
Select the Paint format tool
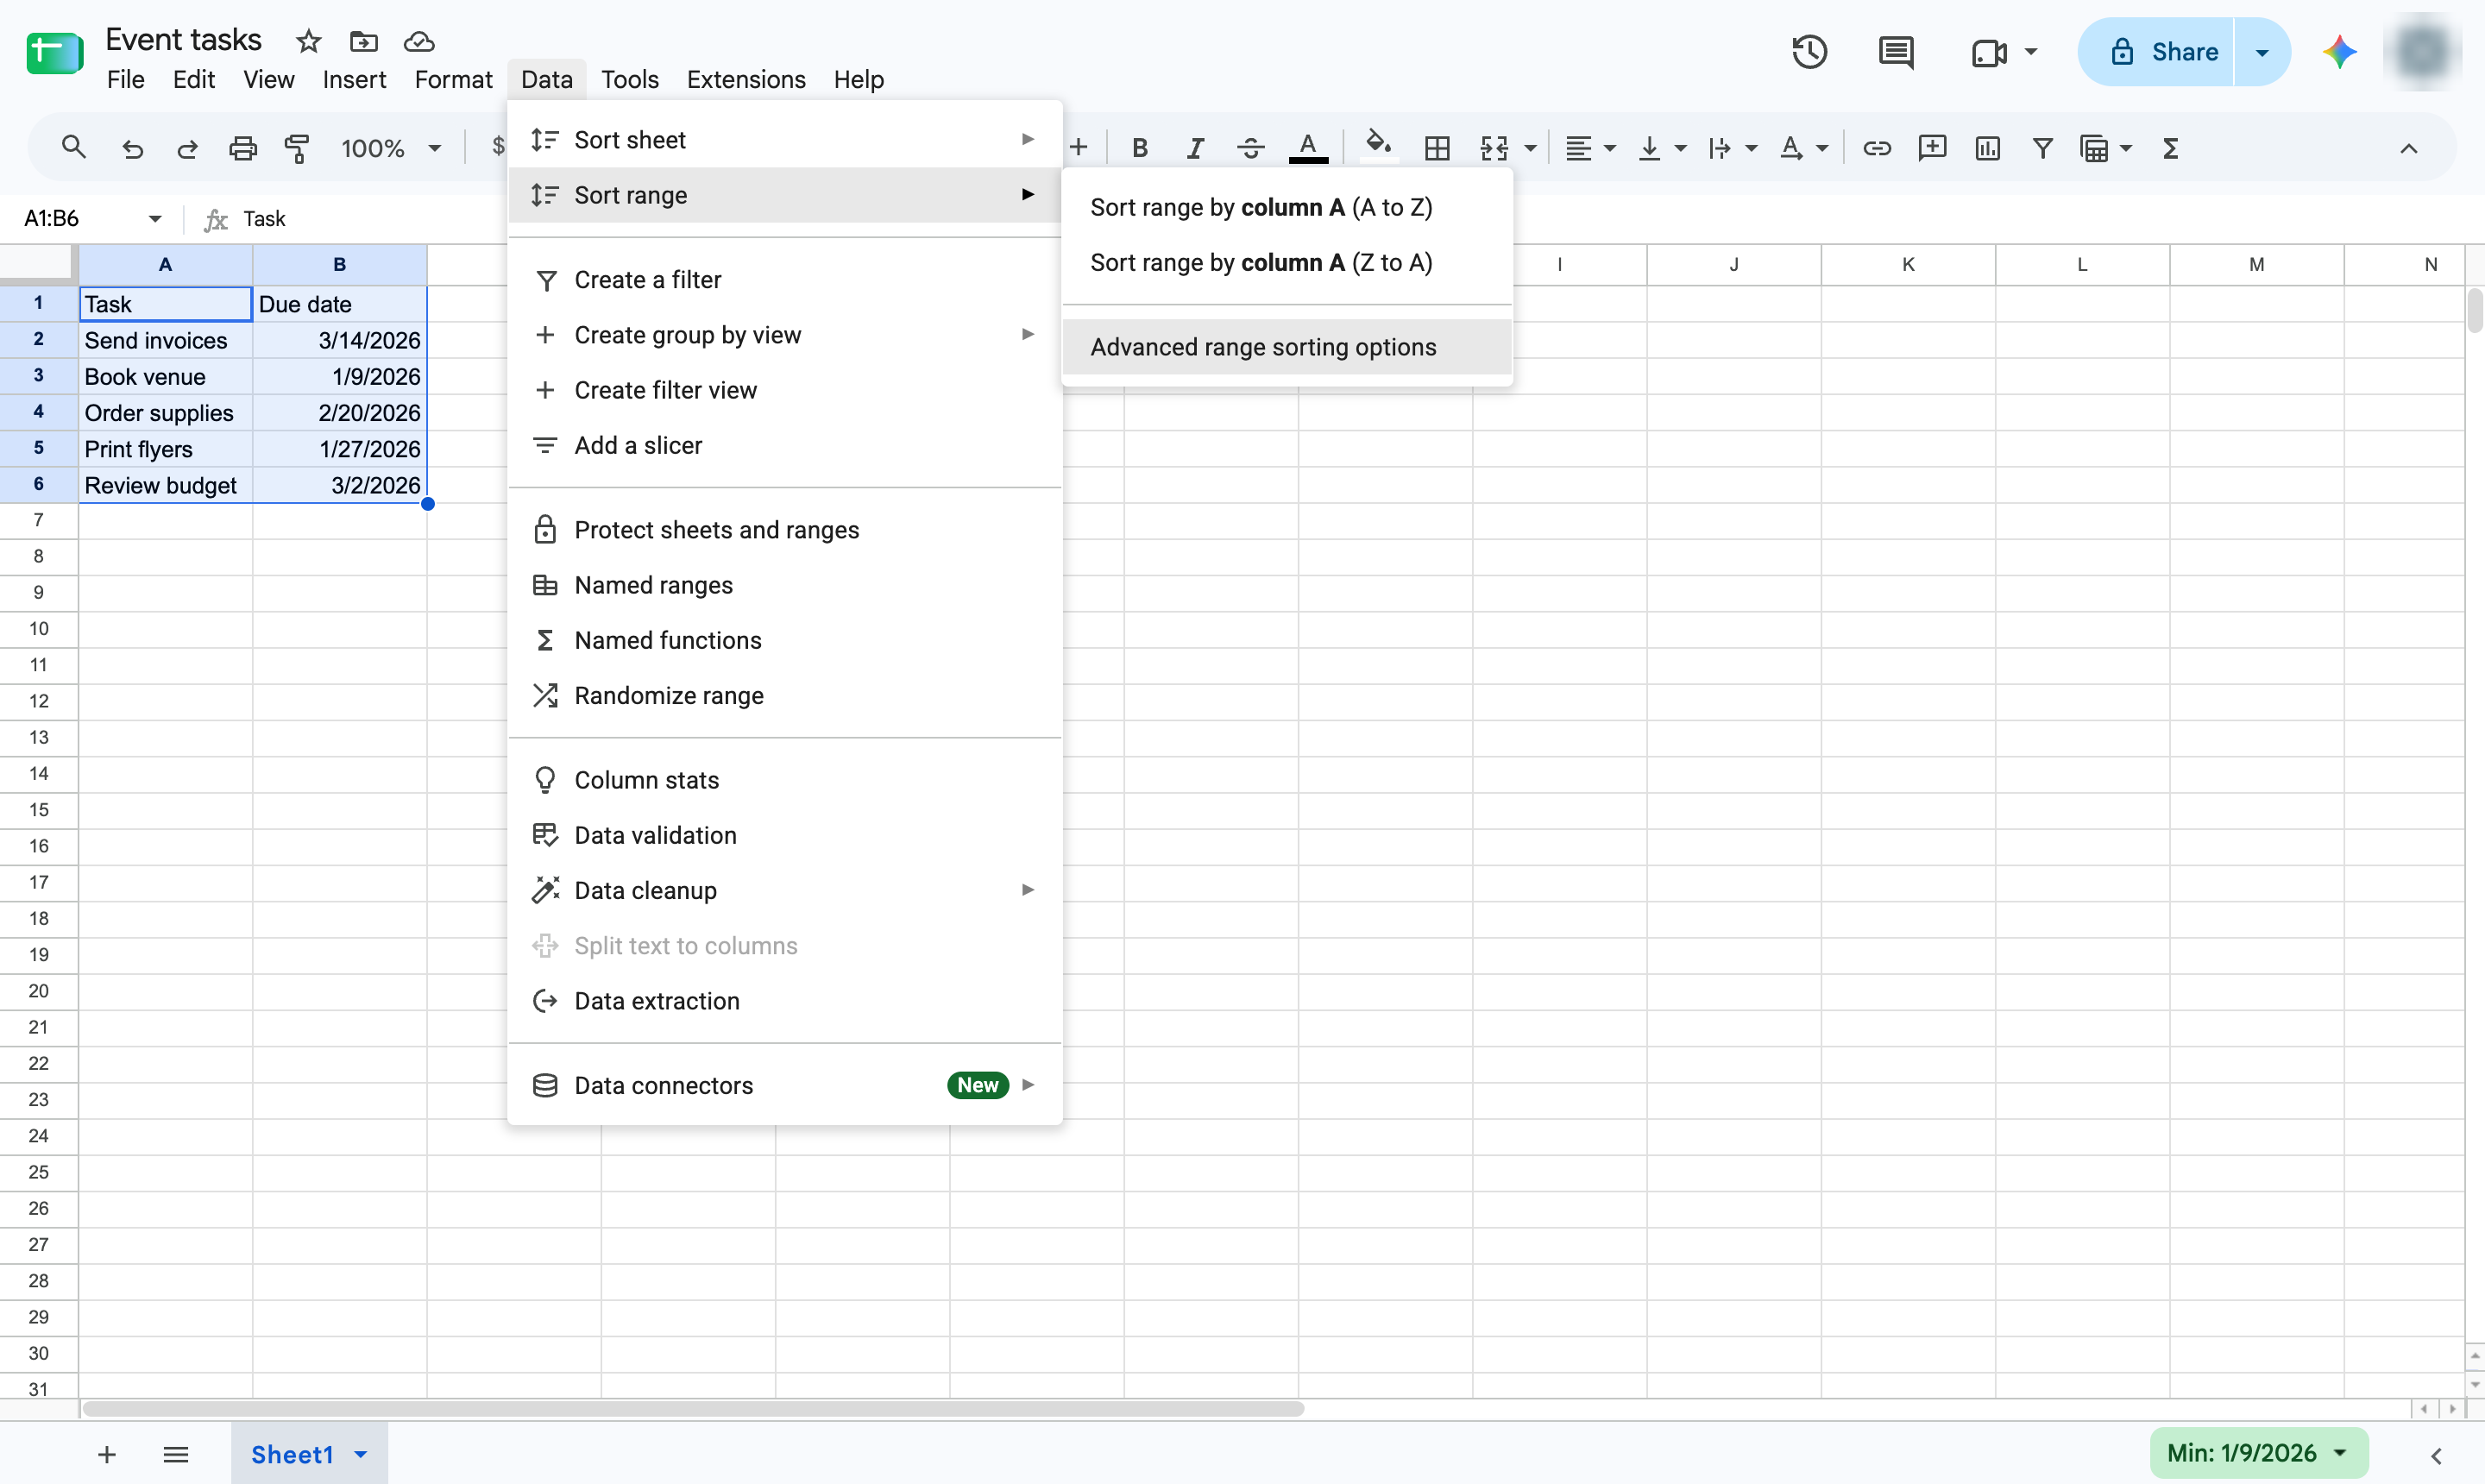click(297, 149)
